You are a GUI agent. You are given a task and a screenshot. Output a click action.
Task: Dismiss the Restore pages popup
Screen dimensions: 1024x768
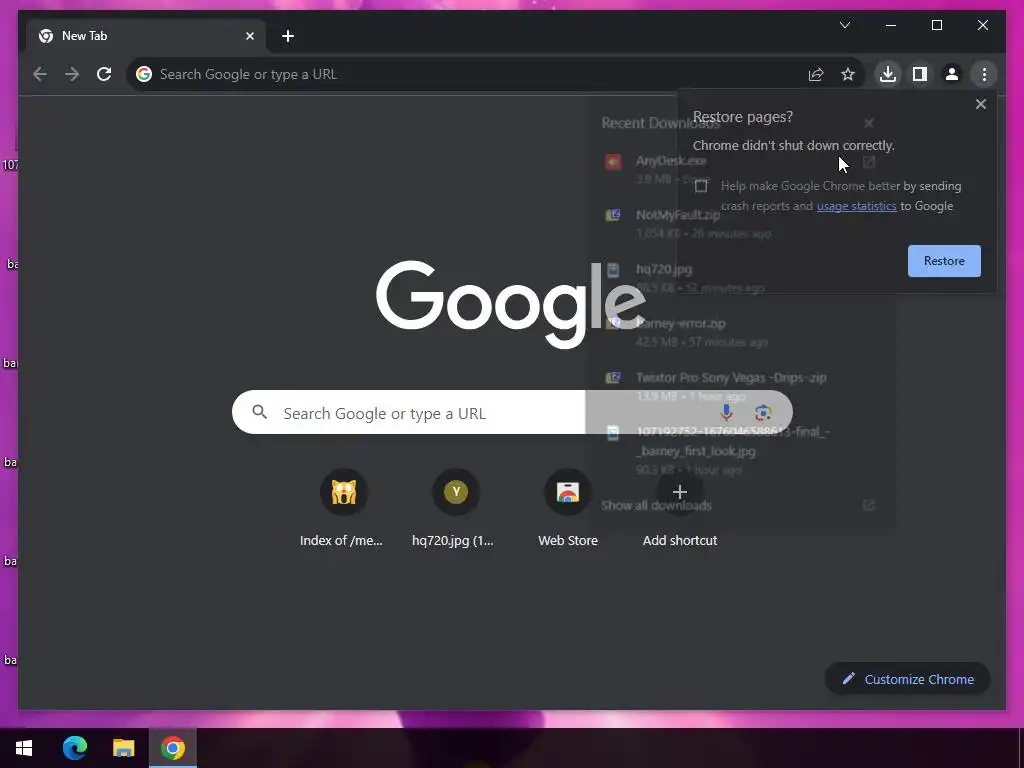coord(980,104)
